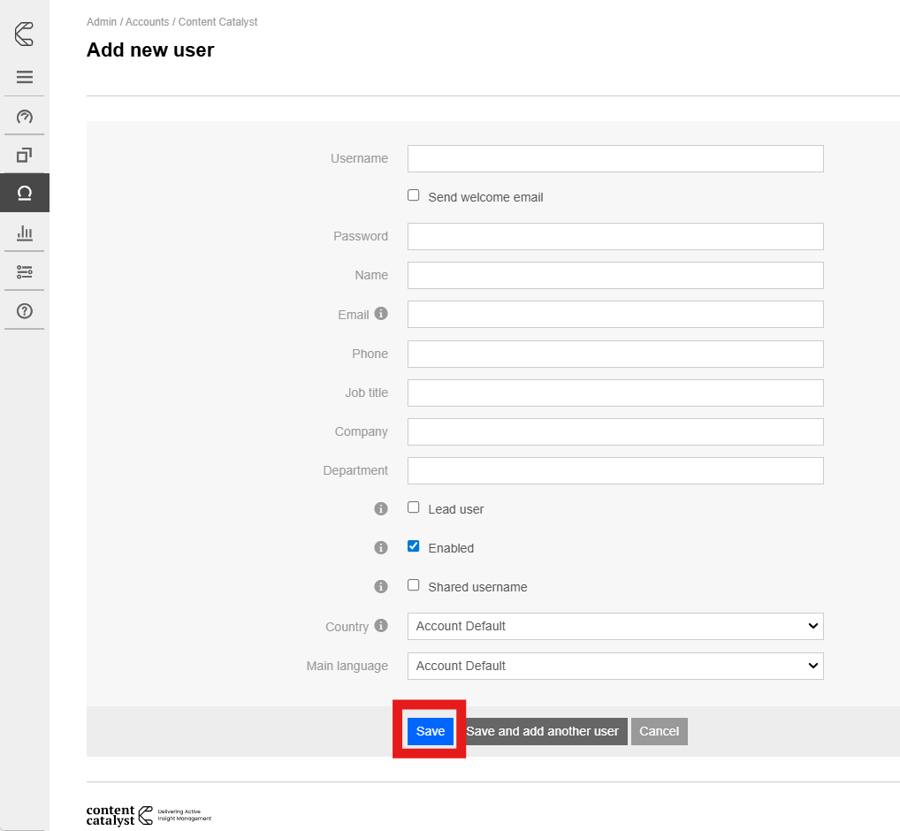Image resolution: width=900 pixels, height=831 pixels.
Task: Go to Admin in the breadcrumb
Action: (102, 22)
